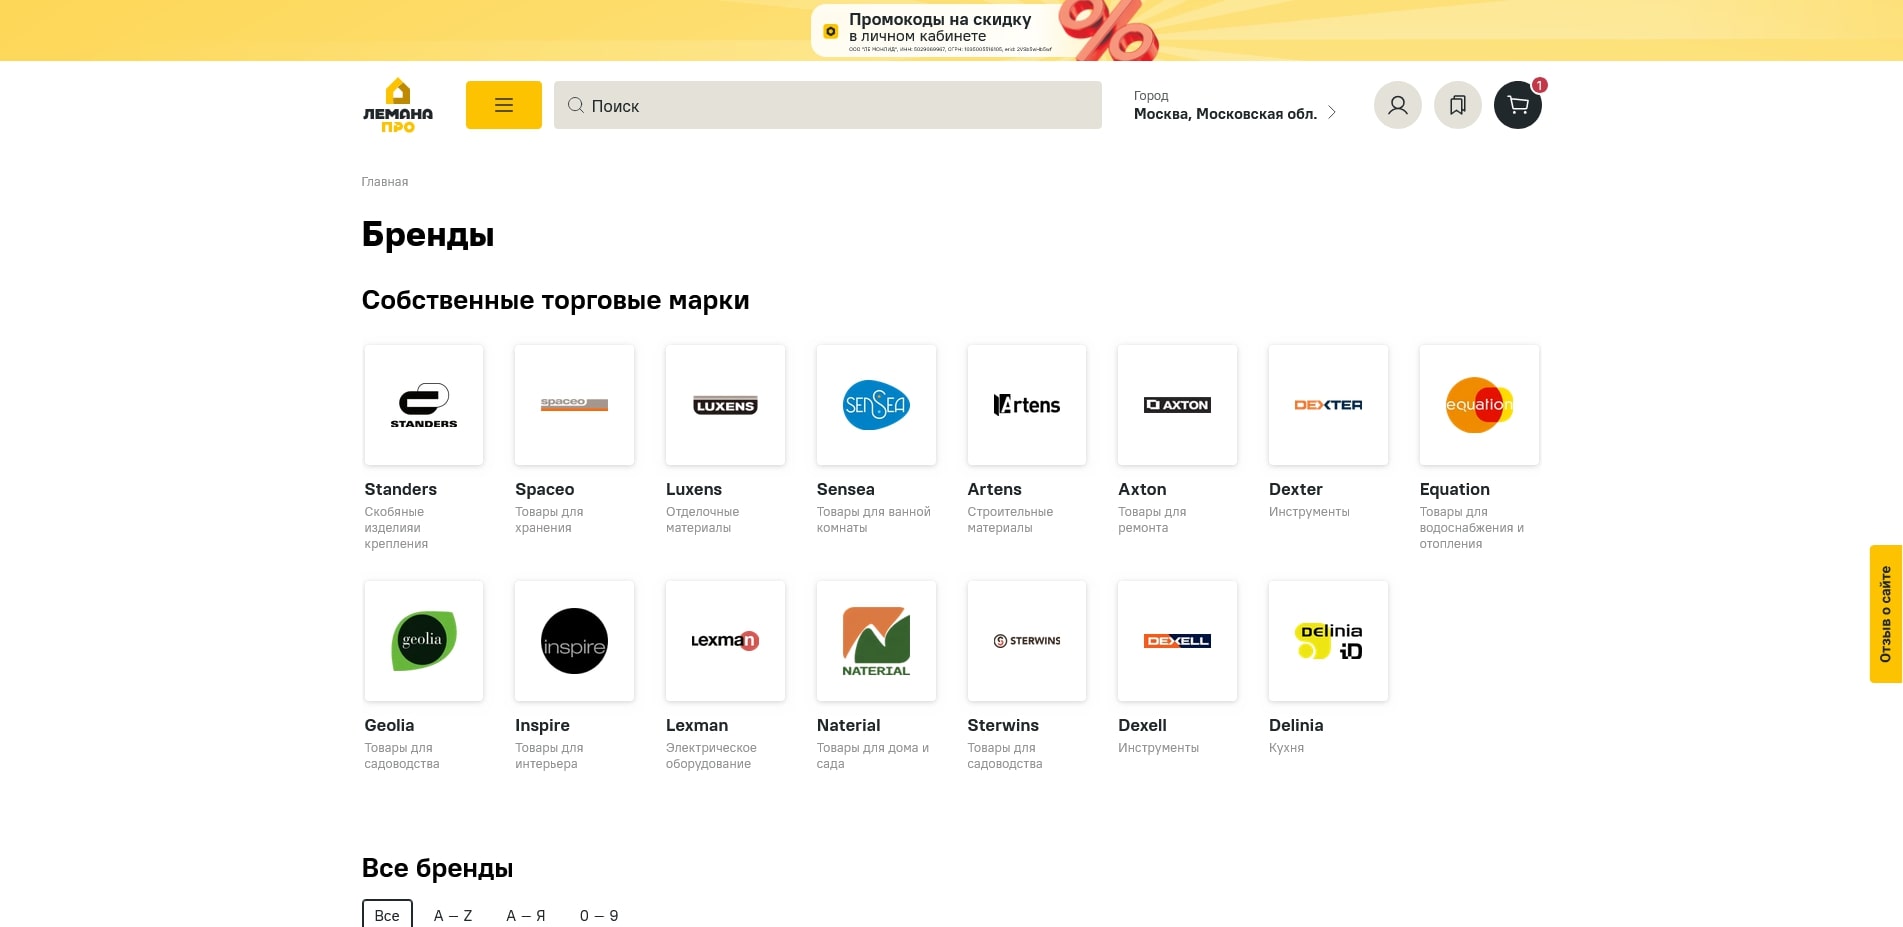Click the Lexman brand name link

pos(697,725)
